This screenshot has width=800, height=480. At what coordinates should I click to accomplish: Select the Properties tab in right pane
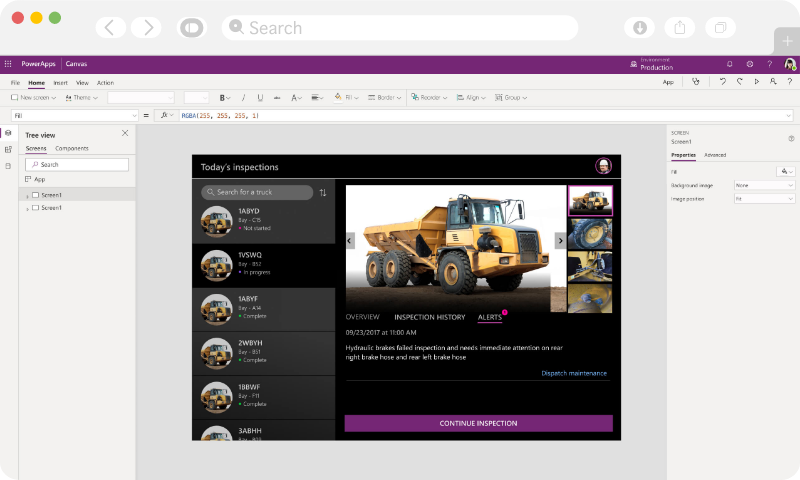[x=683, y=155]
